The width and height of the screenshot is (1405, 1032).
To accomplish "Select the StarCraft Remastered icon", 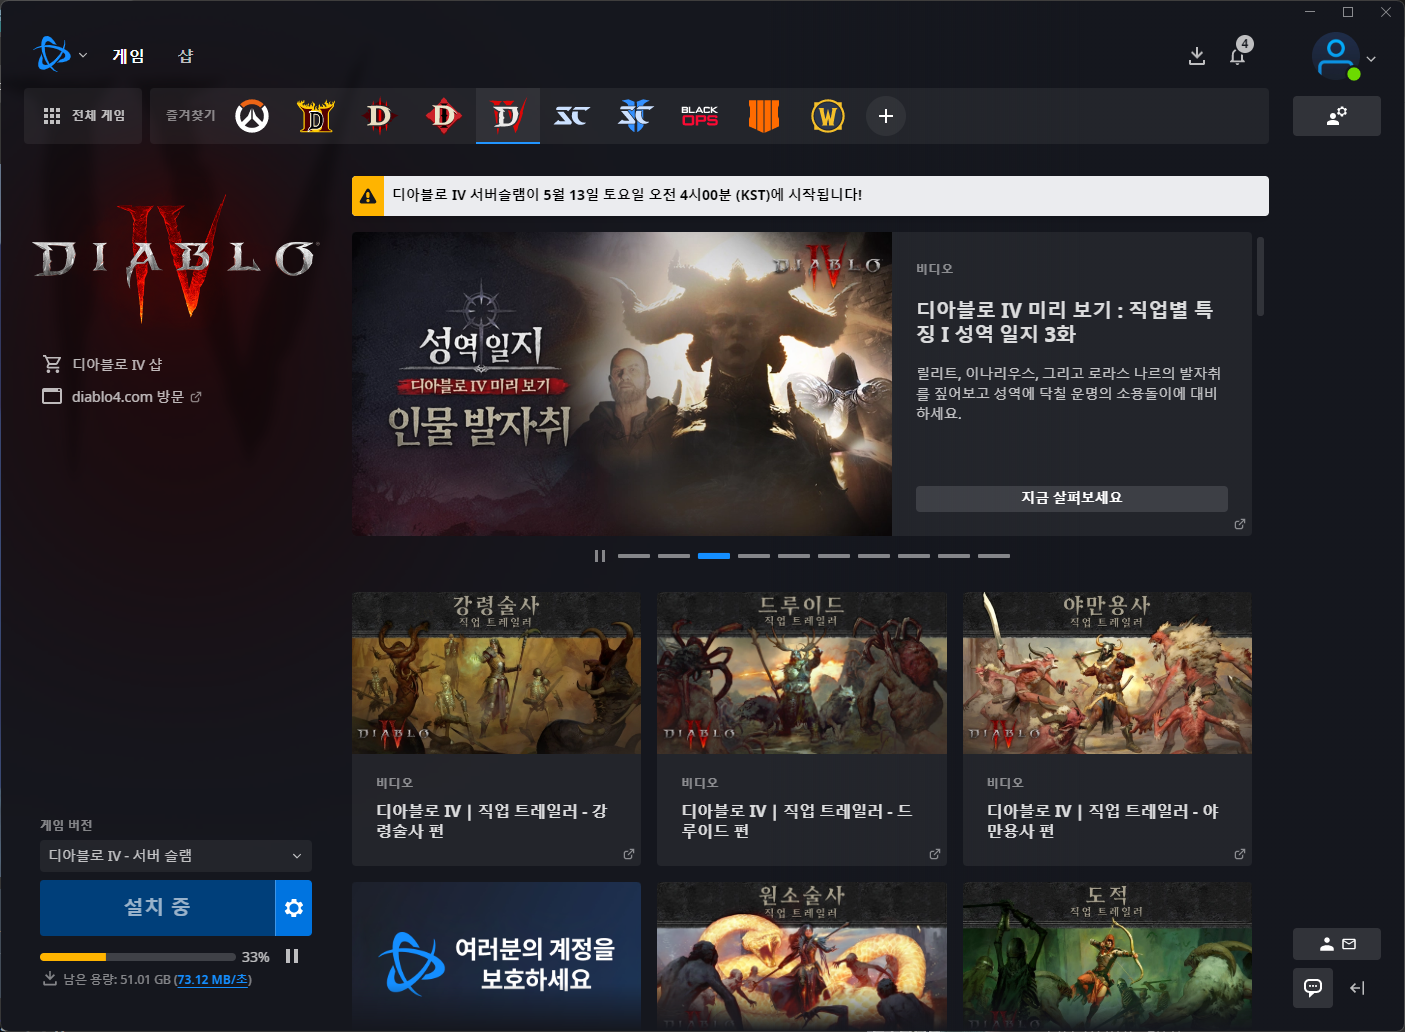I will [572, 116].
